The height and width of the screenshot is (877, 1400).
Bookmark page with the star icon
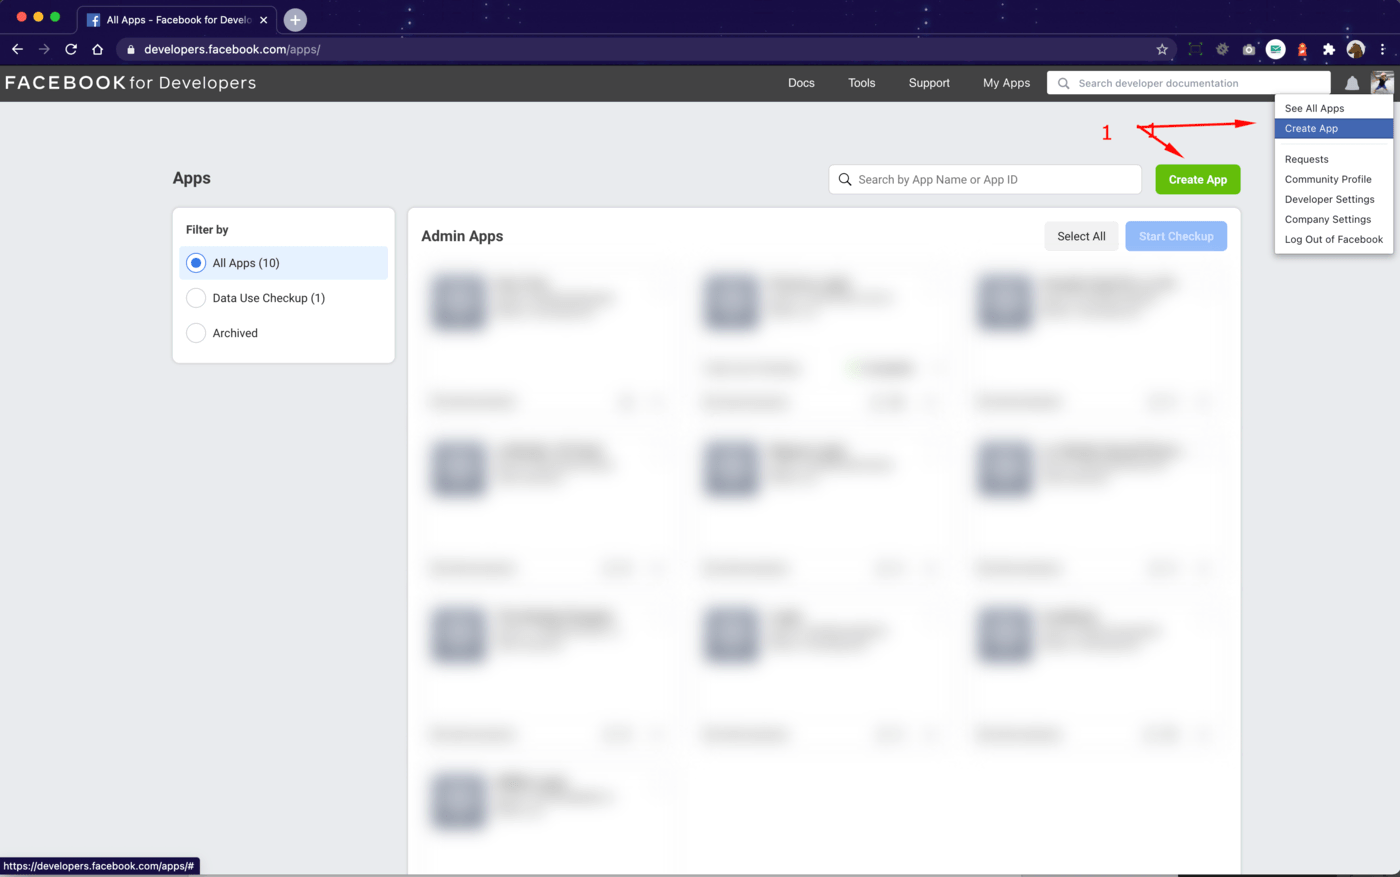click(x=1162, y=49)
